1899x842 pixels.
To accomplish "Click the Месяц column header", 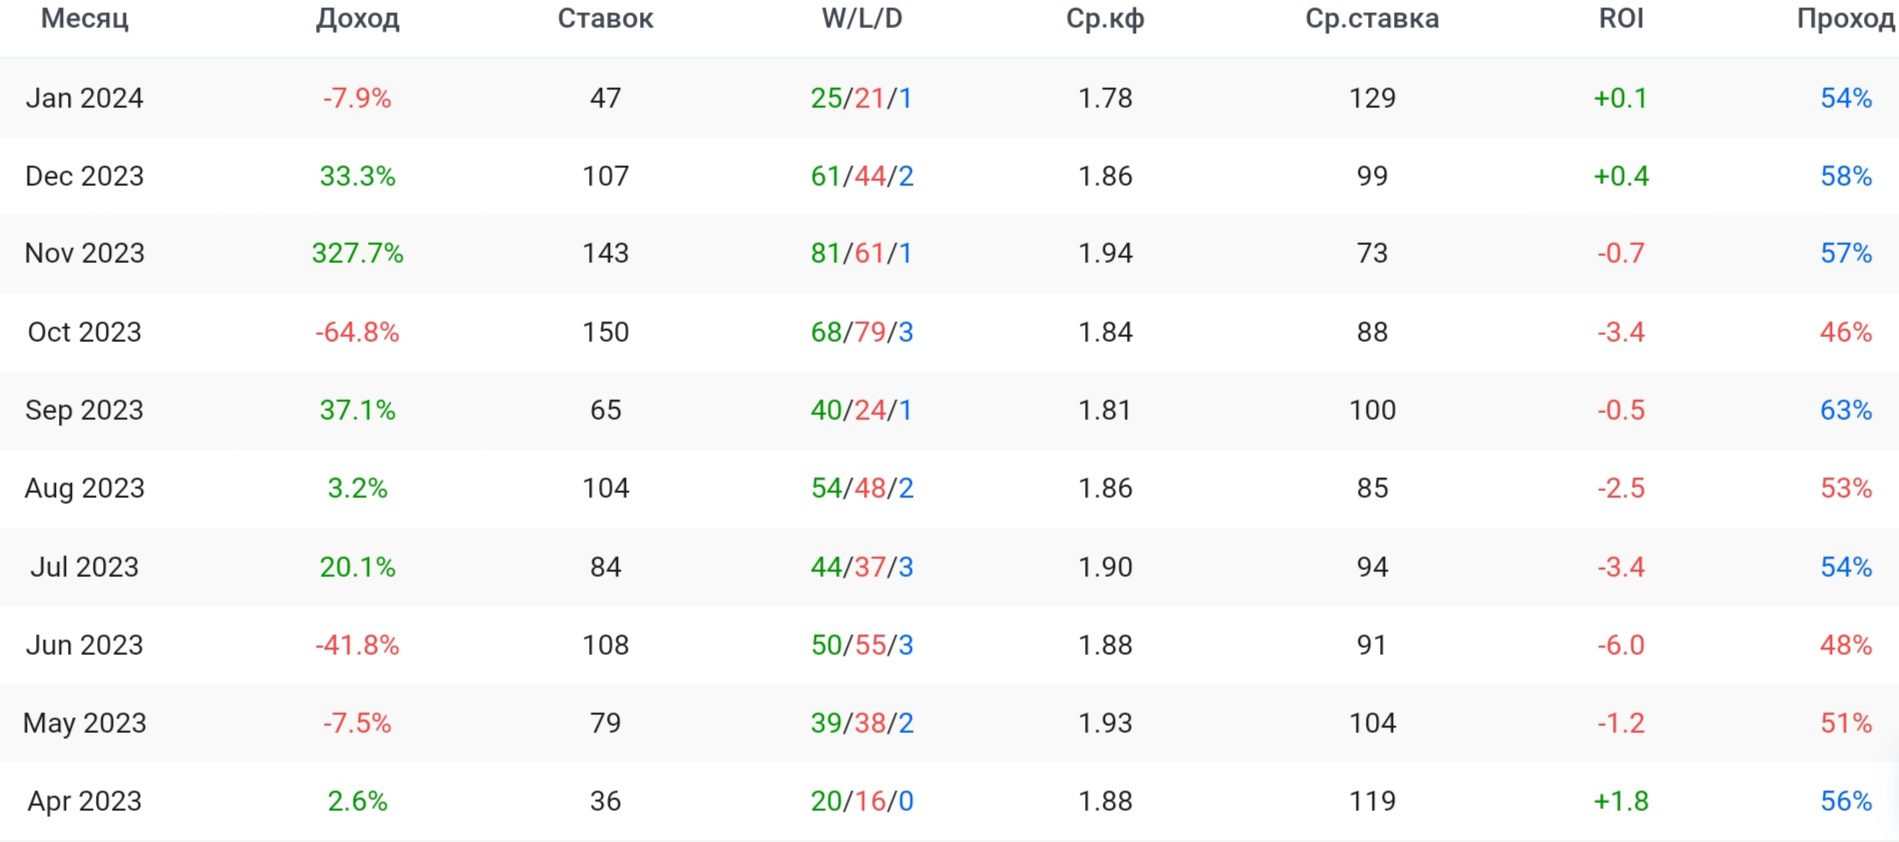I will pyautogui.click(x=85, y=19).
